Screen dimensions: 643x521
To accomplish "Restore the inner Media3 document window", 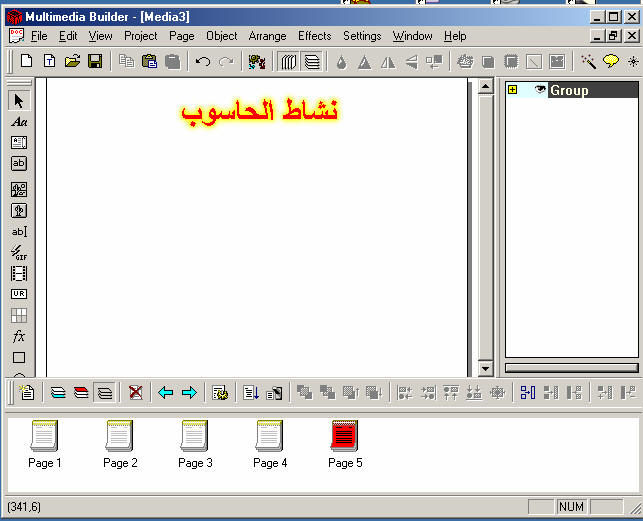I will click(x=613, y=36).
